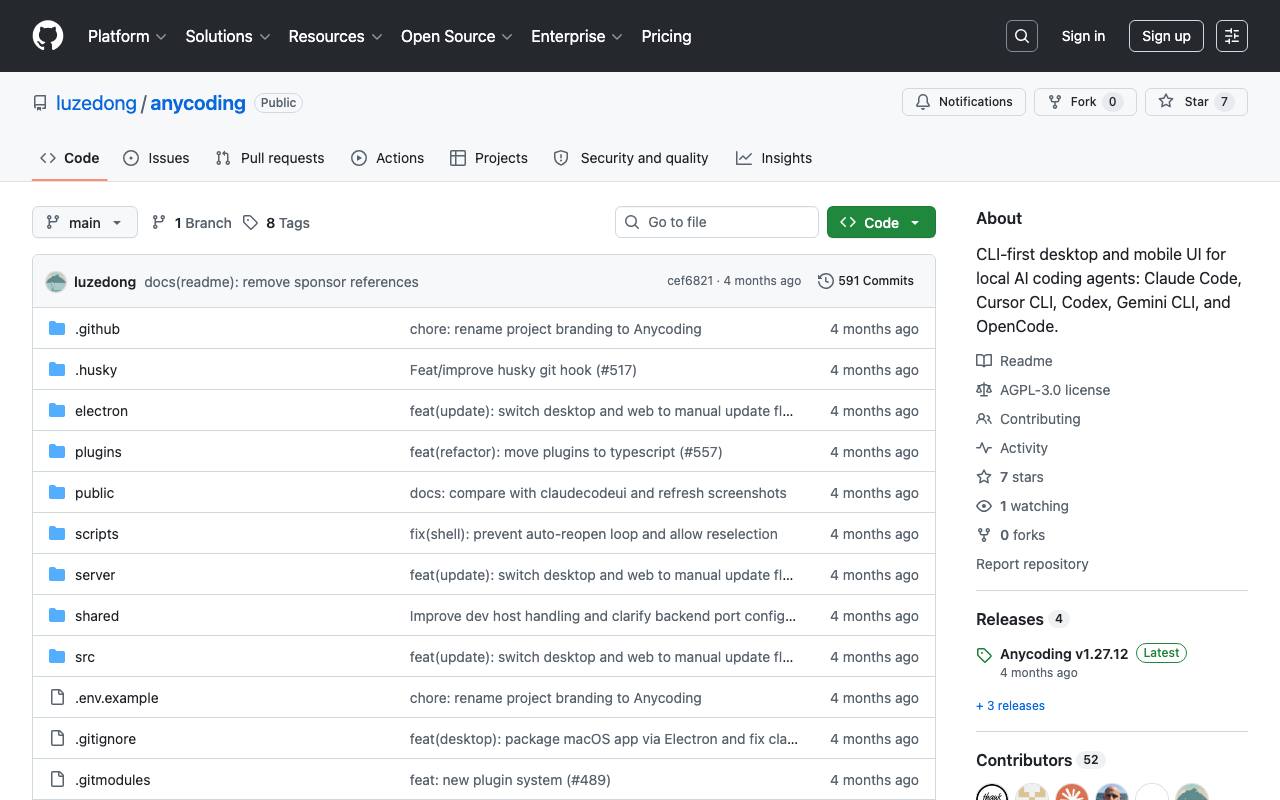This screenshot has width=1280, height=800.
Task: Click the star icon beside 7 stars
Action: 984,477
